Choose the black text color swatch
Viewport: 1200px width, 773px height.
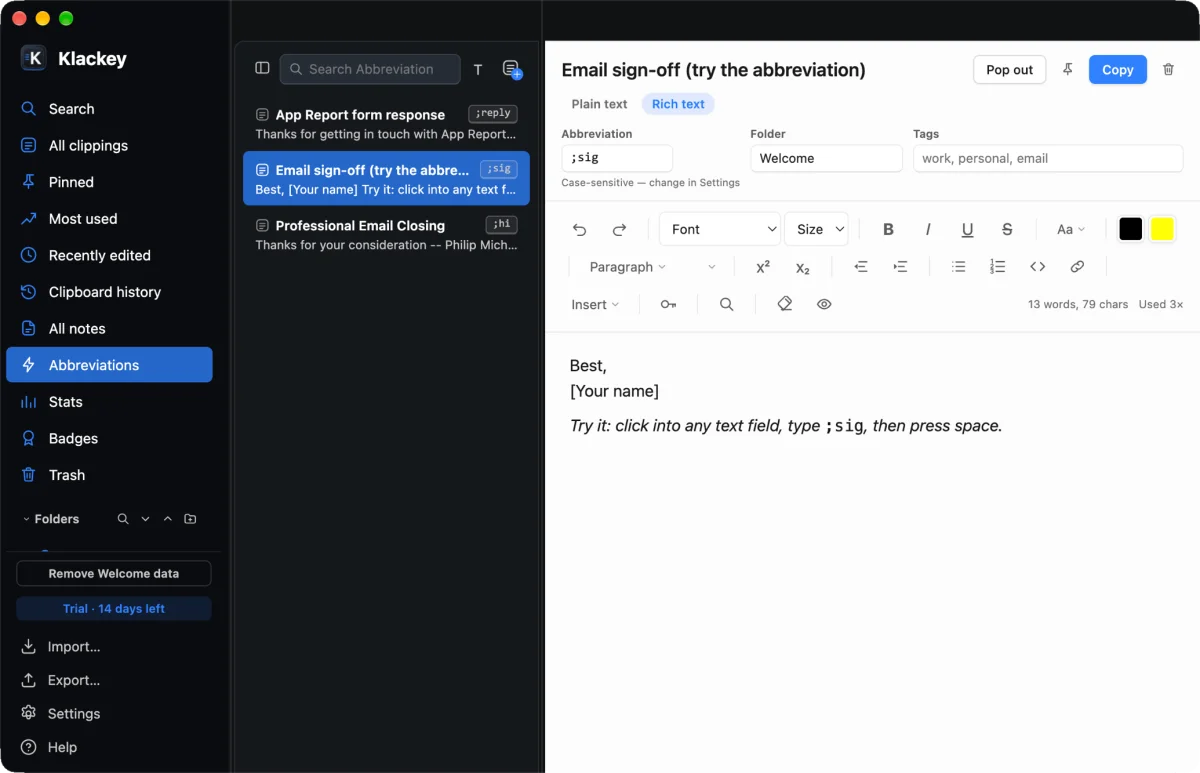click(x=1130, y=229)
